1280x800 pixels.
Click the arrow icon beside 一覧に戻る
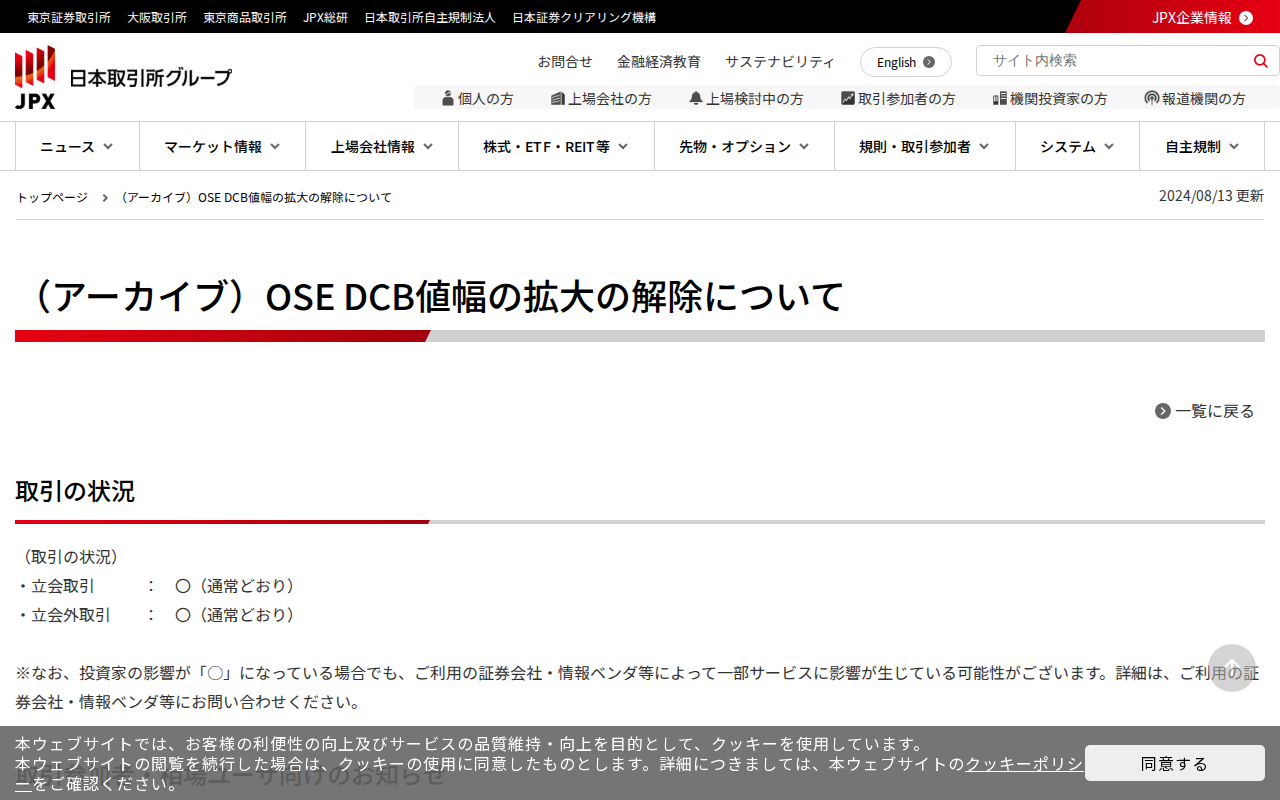1163,411
